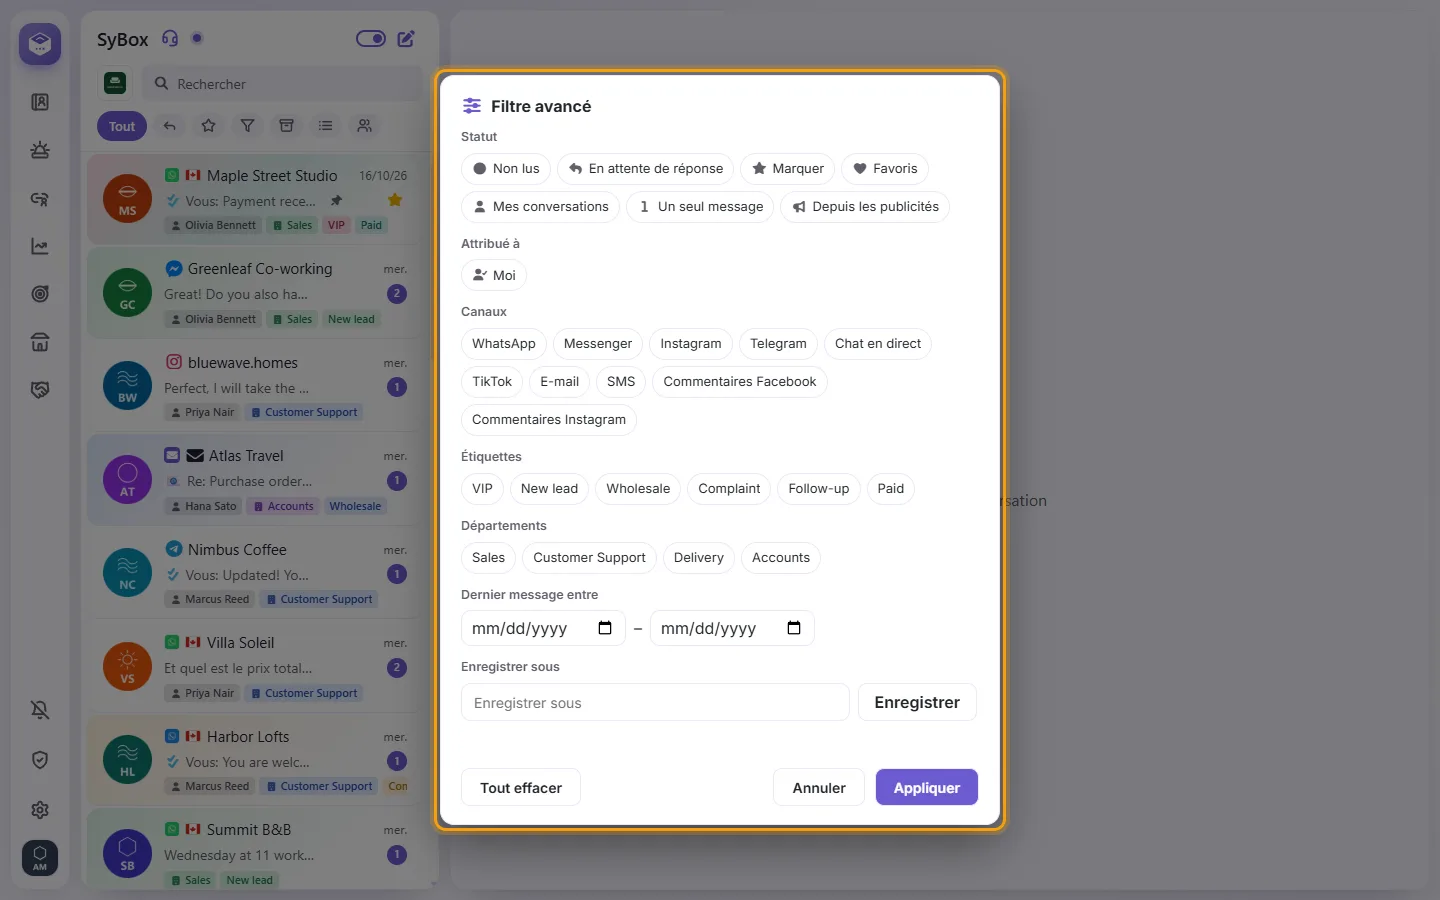Select Commentaires Facebook channel chip

point(740,382)
